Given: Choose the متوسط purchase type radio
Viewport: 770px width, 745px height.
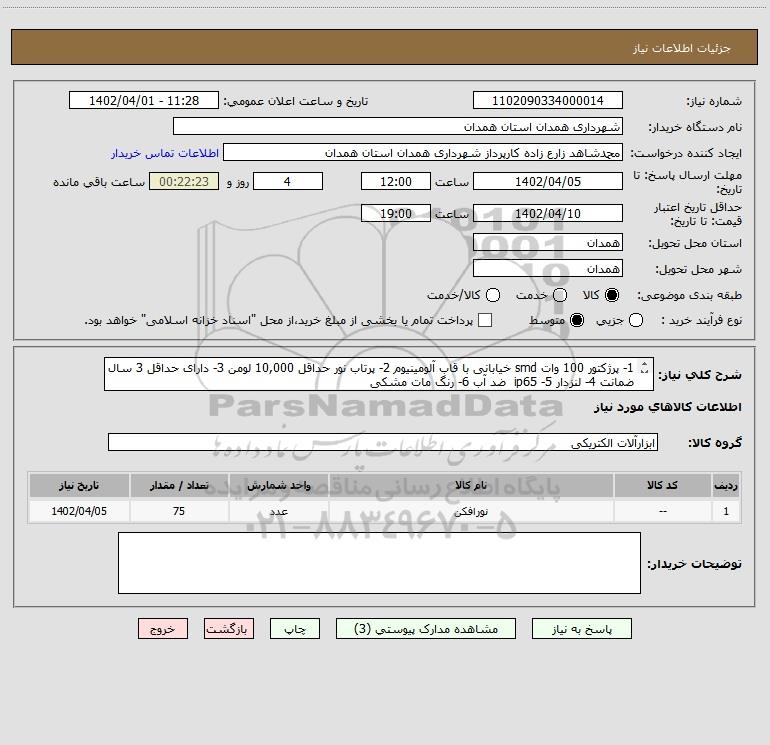Looking at the screenshot, I should pos(577,321).
